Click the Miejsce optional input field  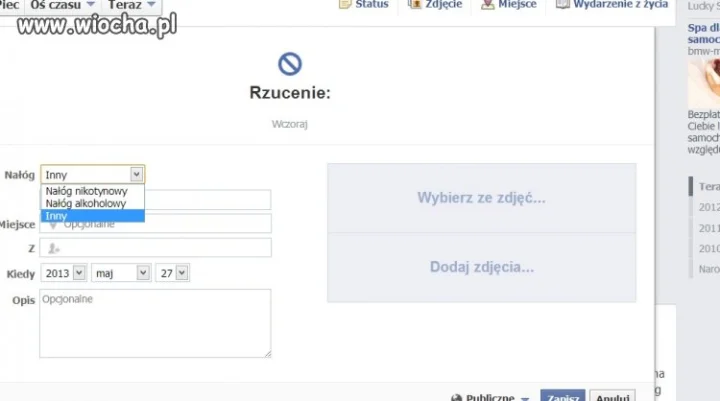click(x=155, y=224)
